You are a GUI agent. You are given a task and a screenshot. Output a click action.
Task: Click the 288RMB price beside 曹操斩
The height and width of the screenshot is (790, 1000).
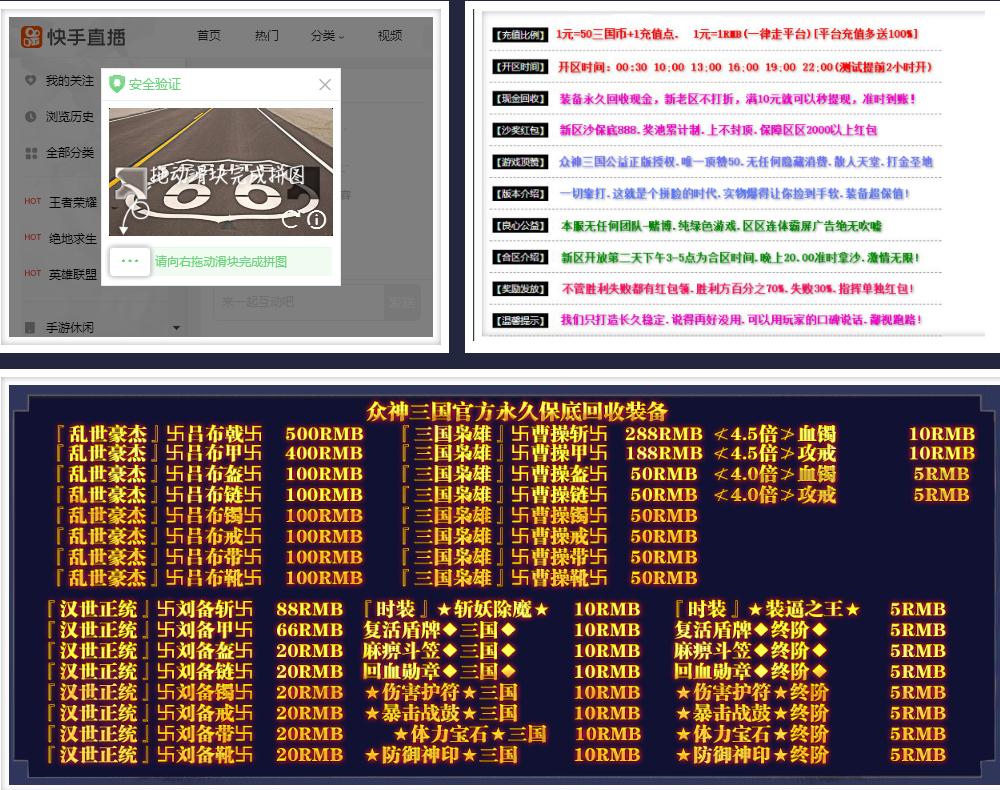tap(663, 434)
